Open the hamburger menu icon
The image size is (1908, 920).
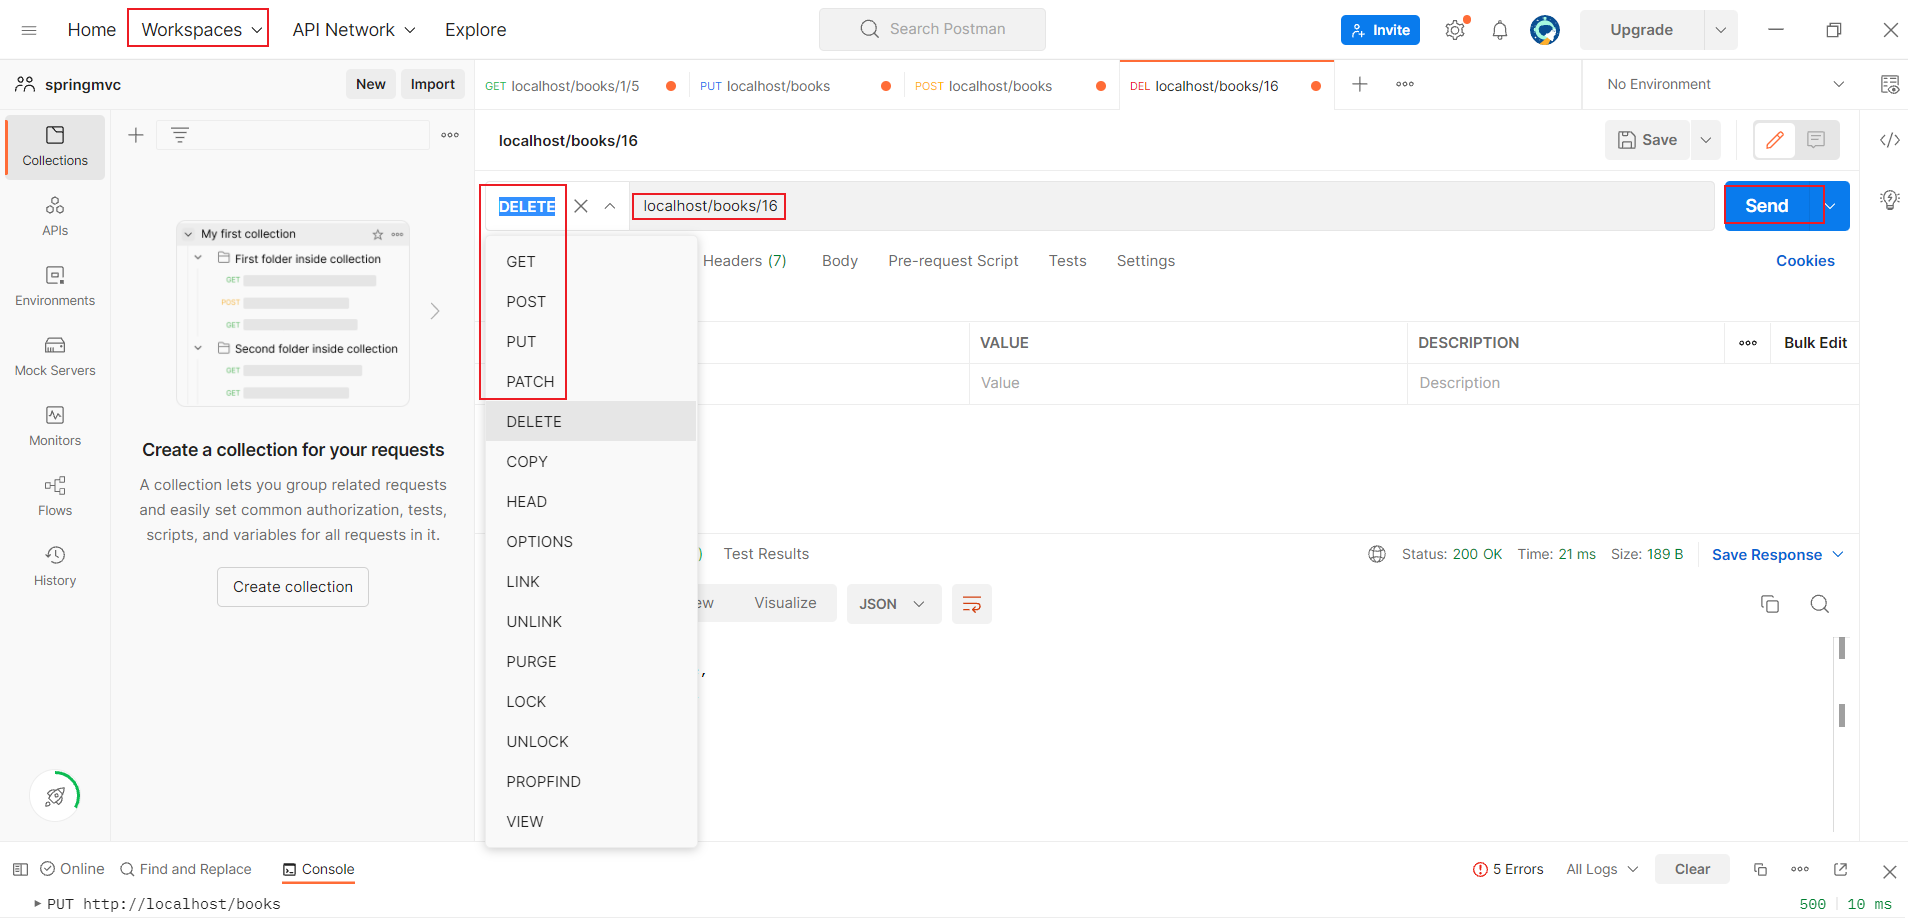[29, 30]
